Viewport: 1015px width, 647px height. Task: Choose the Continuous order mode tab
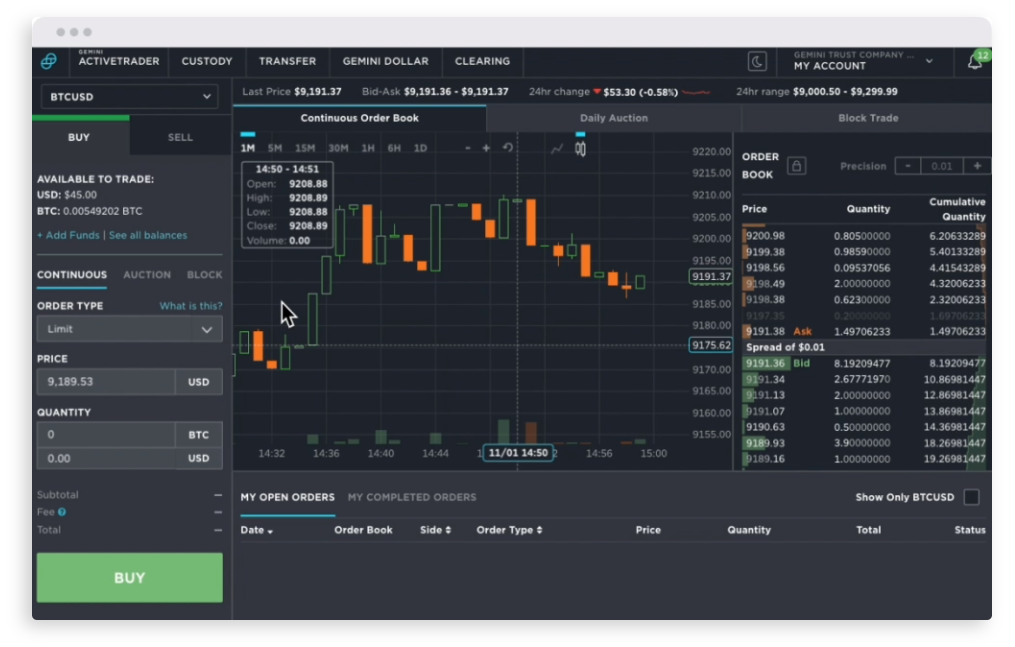click(72, 275)
